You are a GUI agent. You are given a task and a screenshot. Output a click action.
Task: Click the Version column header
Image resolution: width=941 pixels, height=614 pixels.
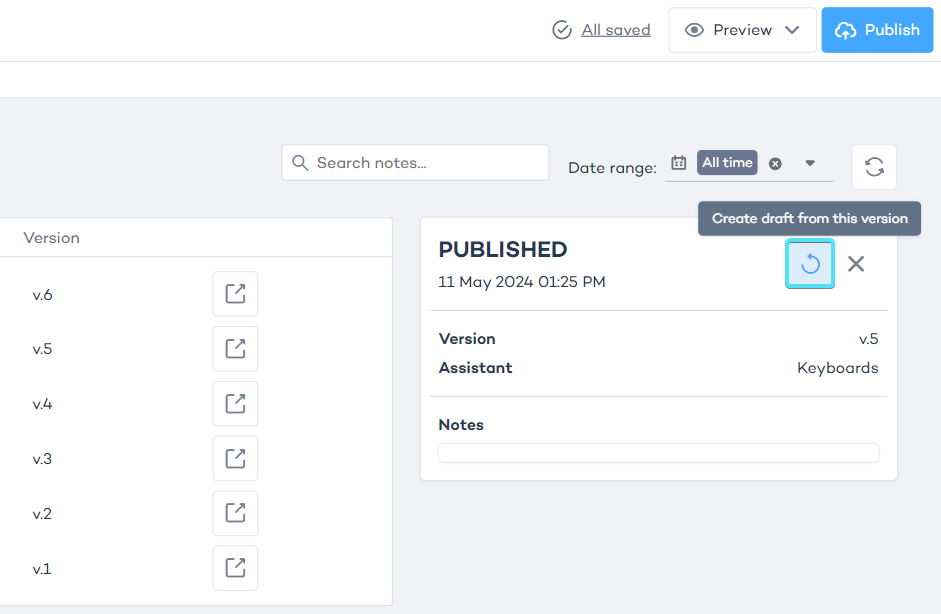coord(51,238)
